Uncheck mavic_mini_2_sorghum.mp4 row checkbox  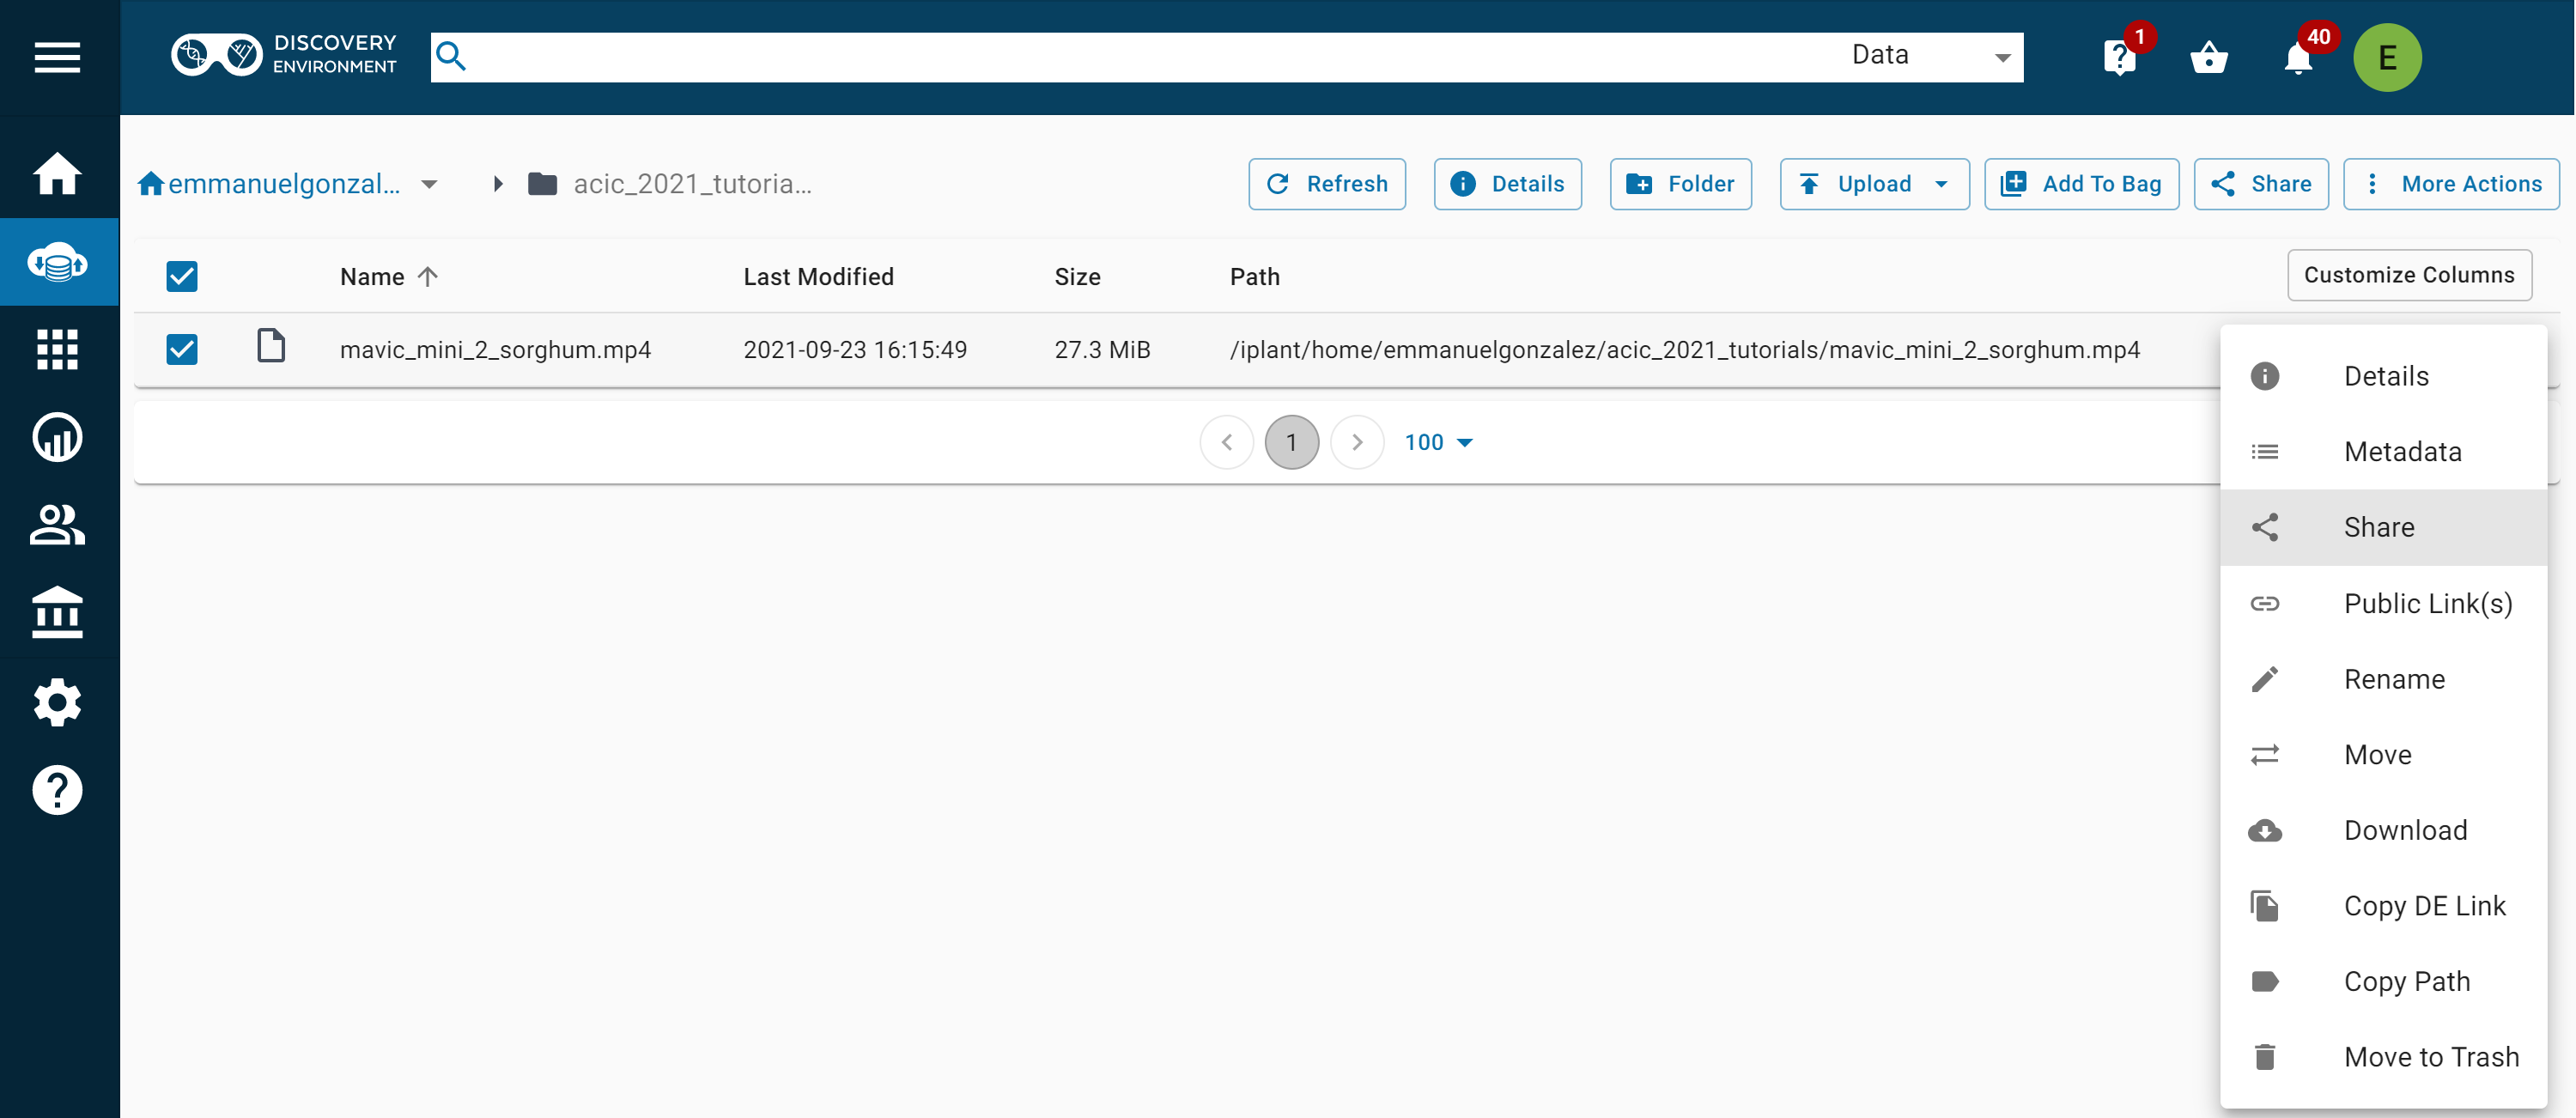(182, 349)
